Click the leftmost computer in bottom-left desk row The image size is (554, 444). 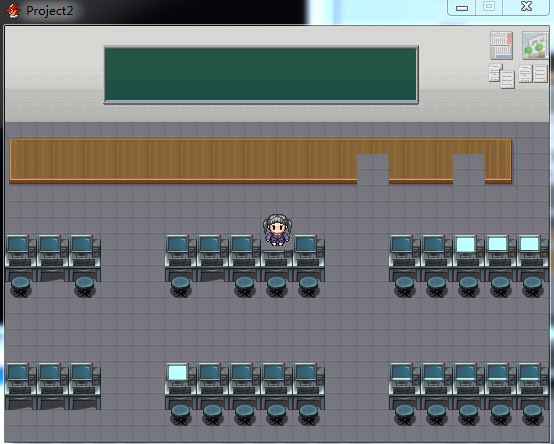point(20,385)
